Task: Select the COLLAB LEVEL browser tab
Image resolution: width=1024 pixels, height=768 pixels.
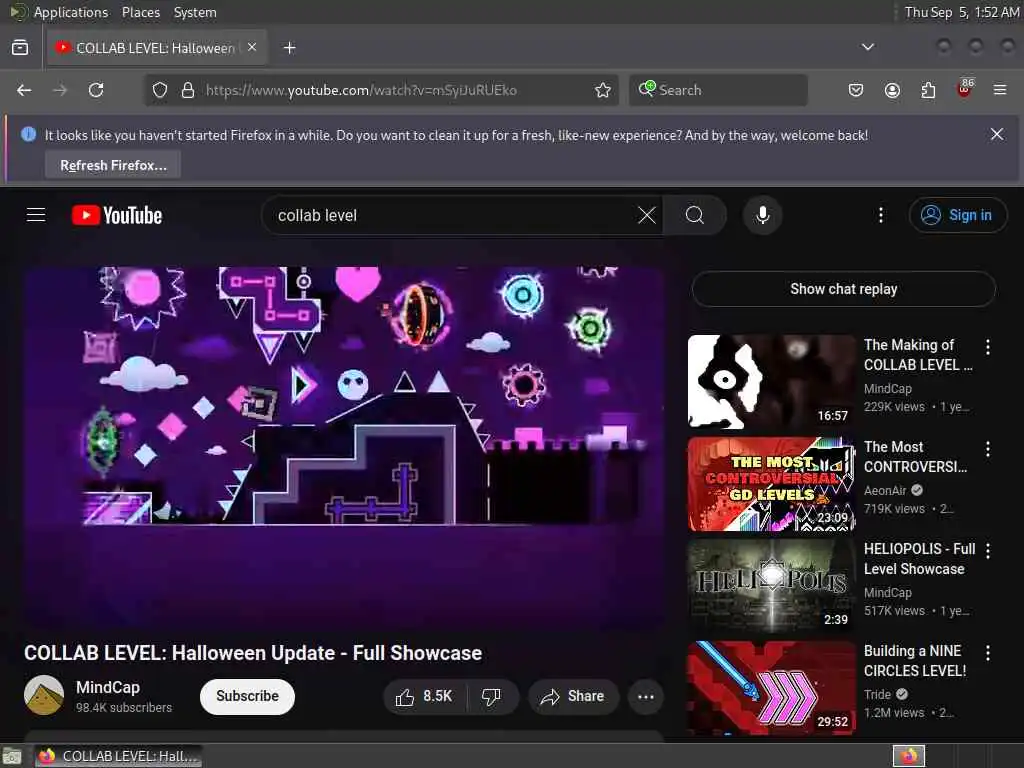Action: tap(157, 48)
